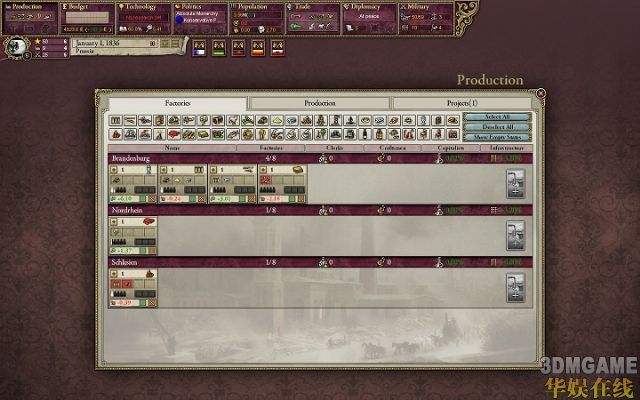Image resolution: width=640 pixels, height=400 pixels.
Task: Close the Production window with X button
Action: tap(540, 93)
